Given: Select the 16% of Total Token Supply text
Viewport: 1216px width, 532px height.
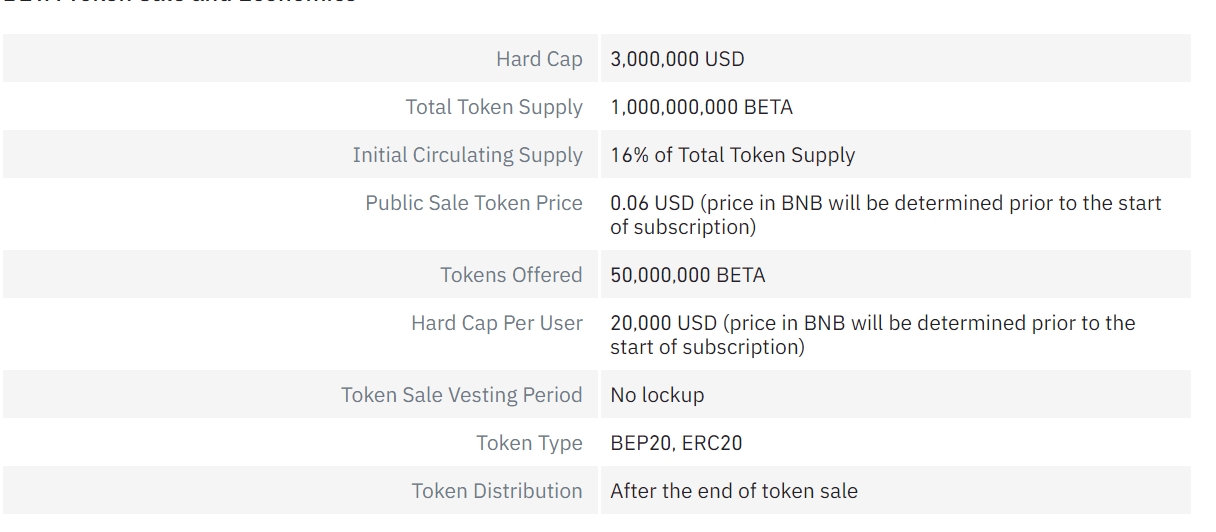Looking at the screenshot, I should tap(733, 155).
